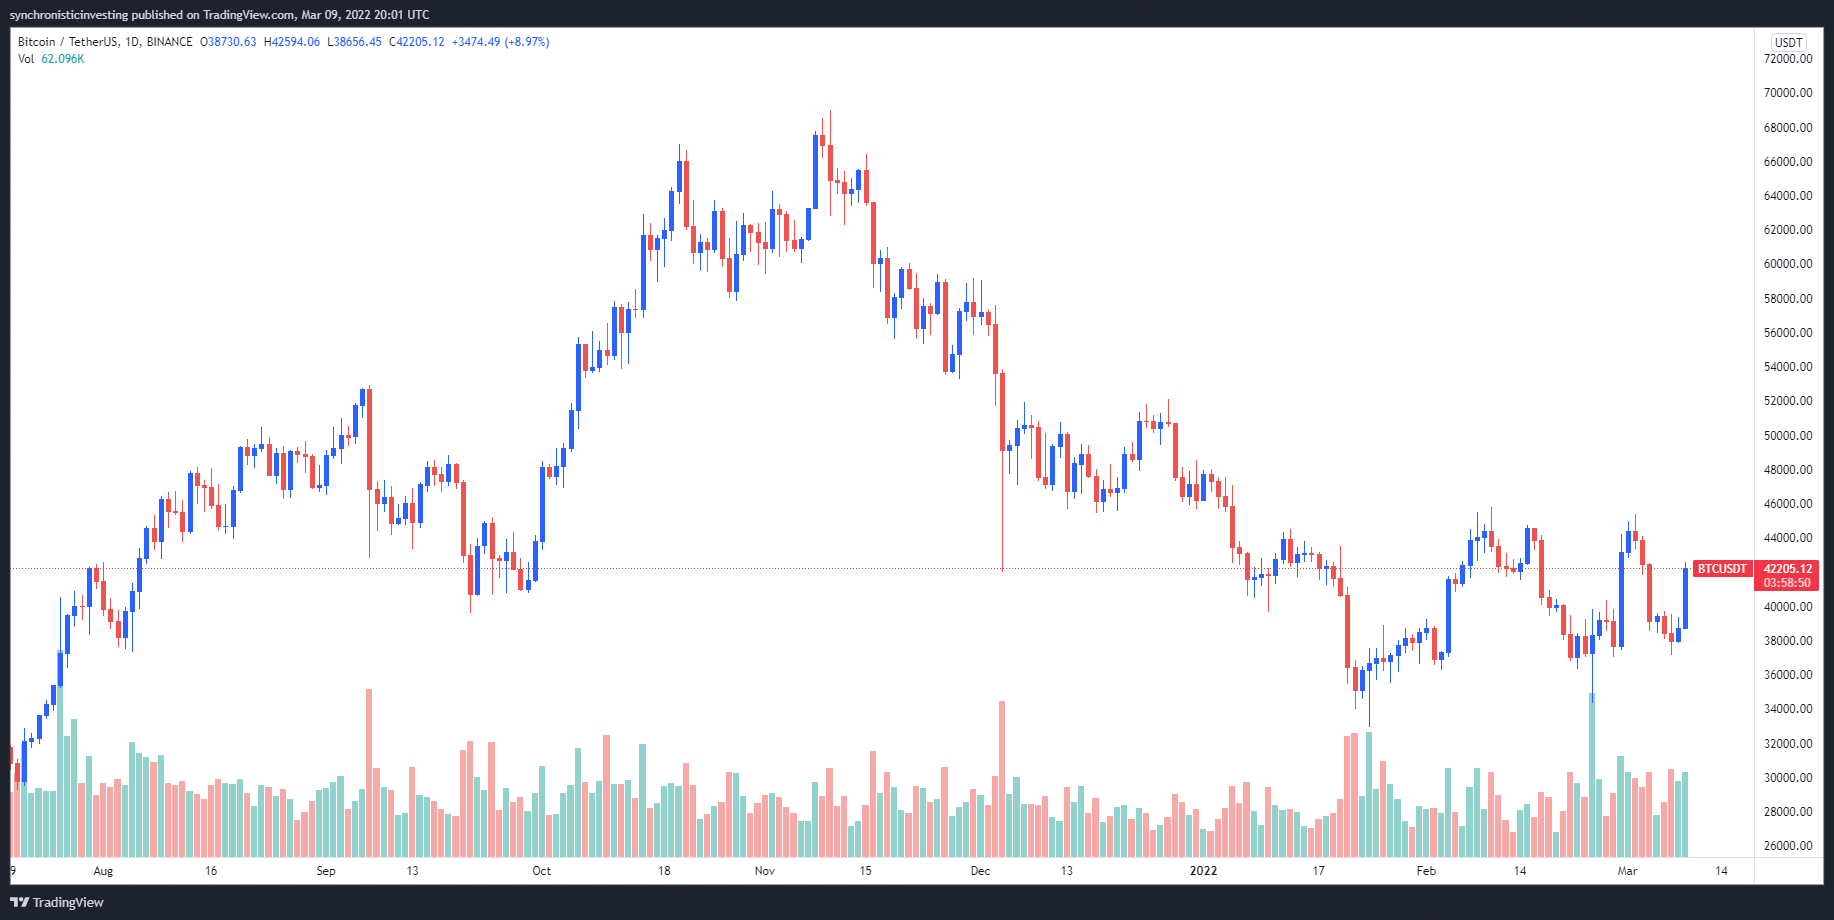This screenshot has height=920, width=1834.
Task: Select the Nov label on date axis
Action: [764, 871]
